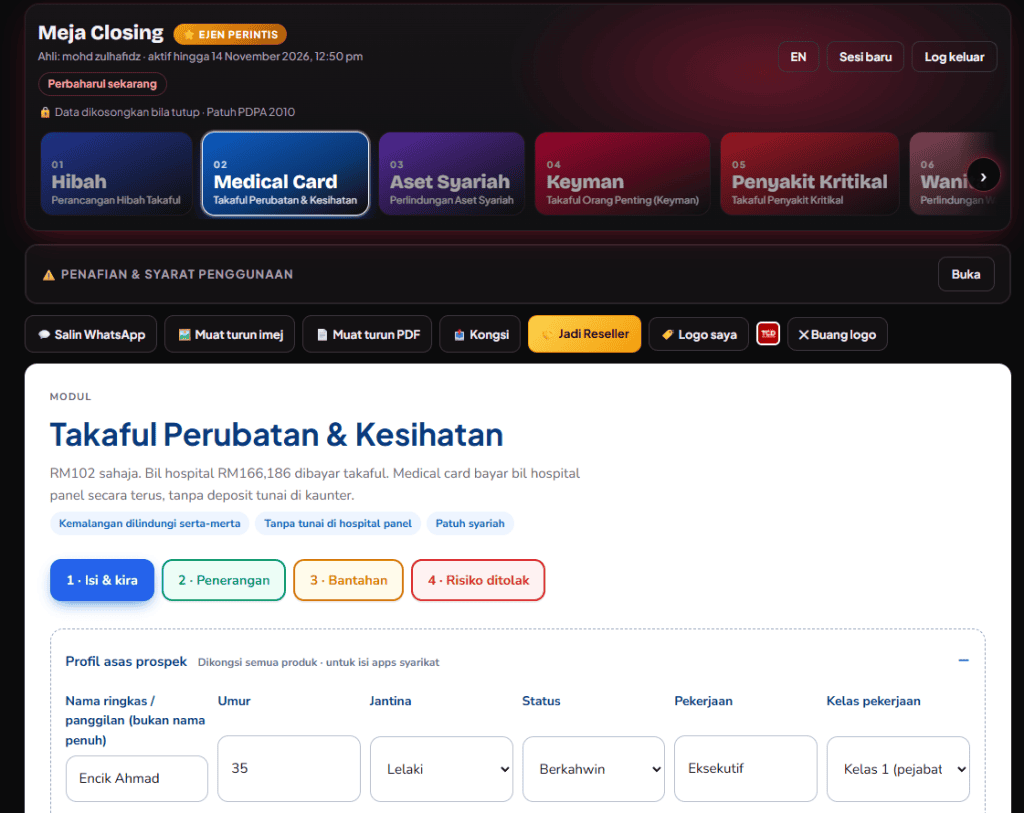Screen dimensions: 1024x813
Task: Switch language with EN button
Action: coord(798,57)
